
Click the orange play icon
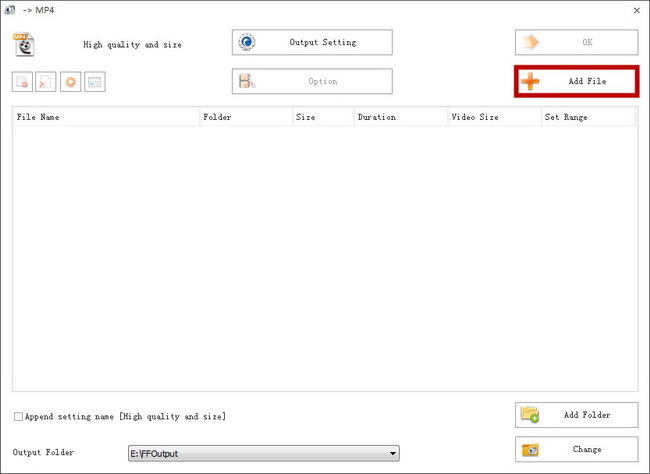70,82
